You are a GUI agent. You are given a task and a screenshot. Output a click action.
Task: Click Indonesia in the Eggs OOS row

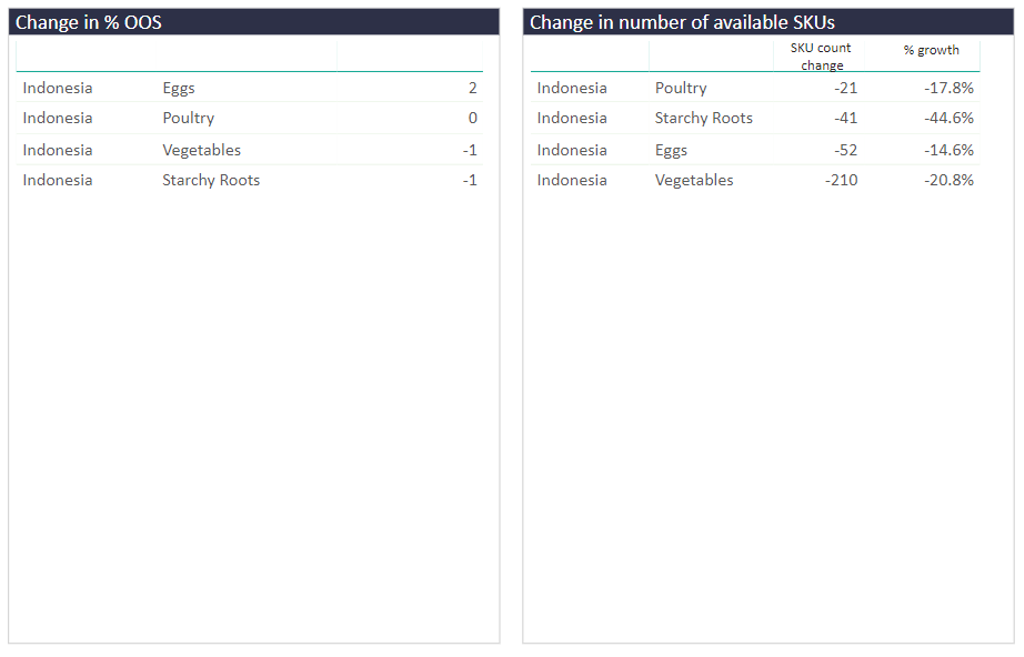click(57, 88)
